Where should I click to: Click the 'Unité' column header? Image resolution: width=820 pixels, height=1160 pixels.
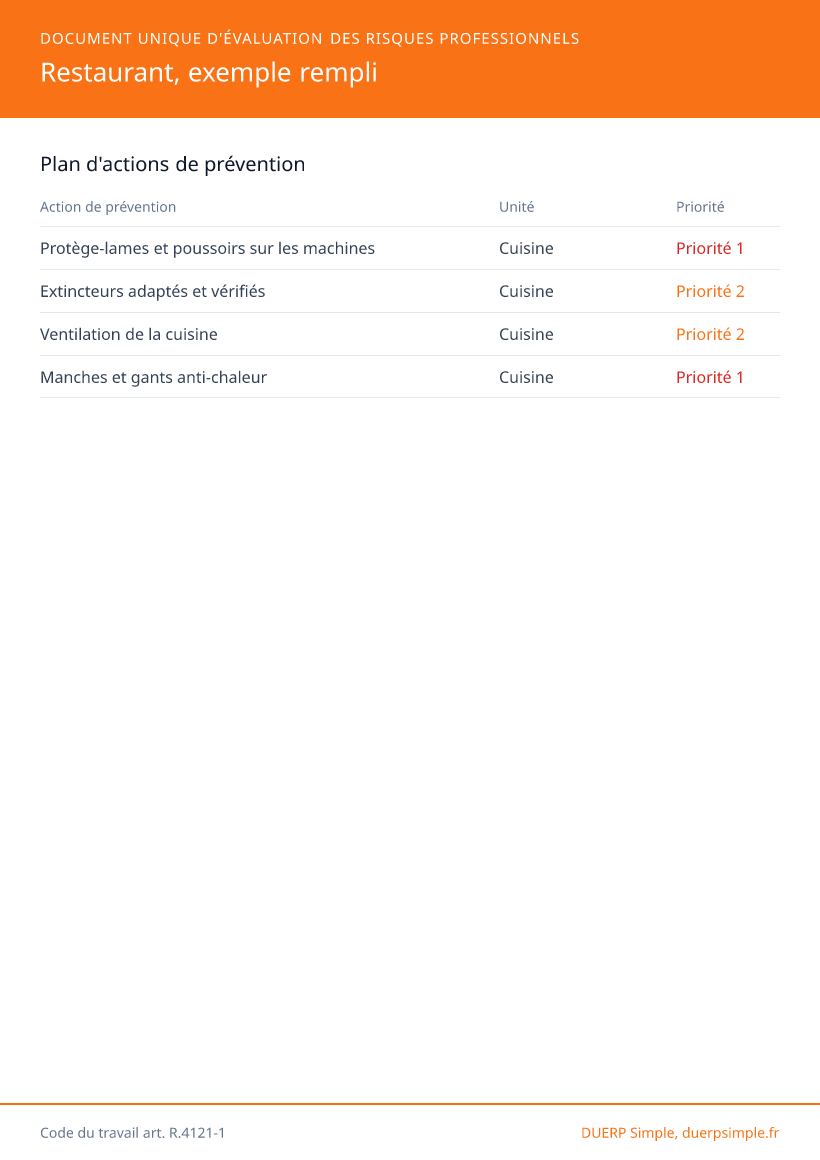(x=517, y=207)
